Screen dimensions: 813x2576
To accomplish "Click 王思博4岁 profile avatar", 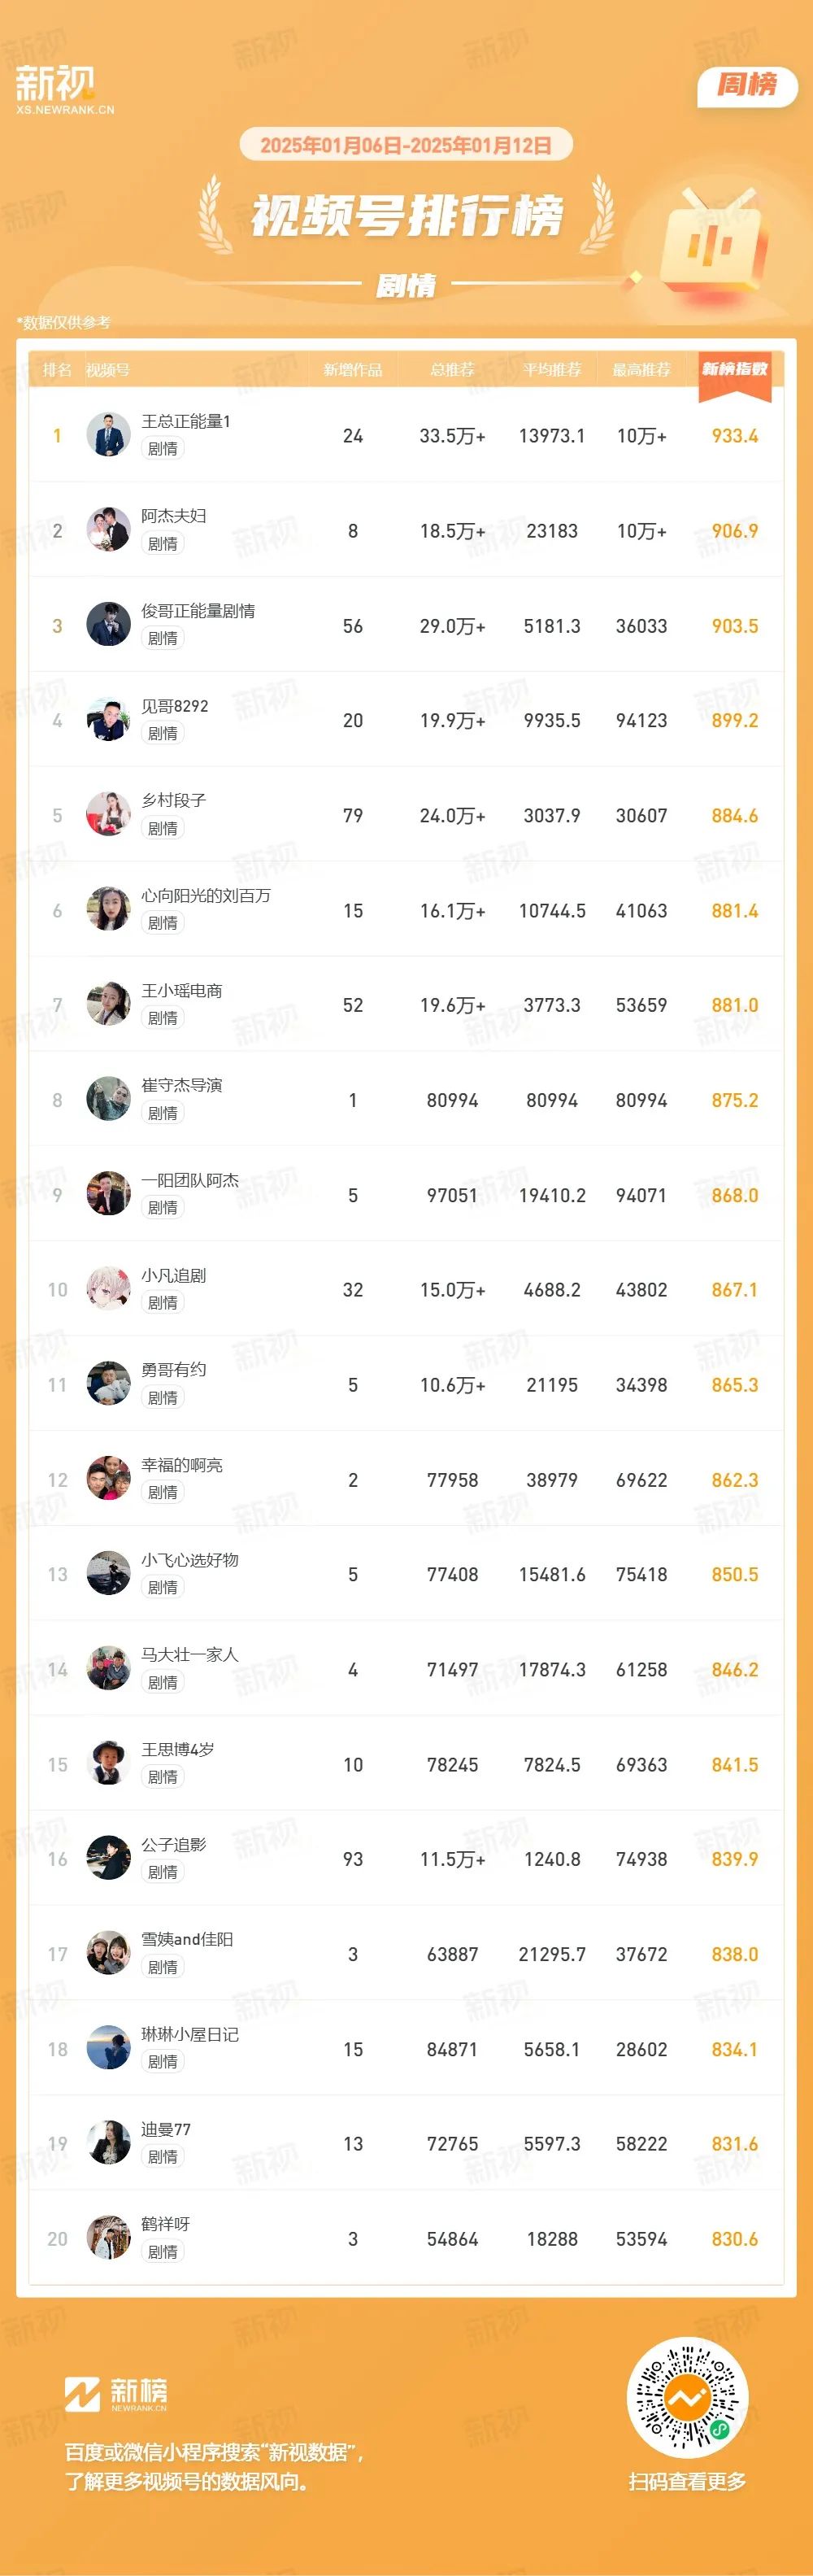I will (108, 1764).
